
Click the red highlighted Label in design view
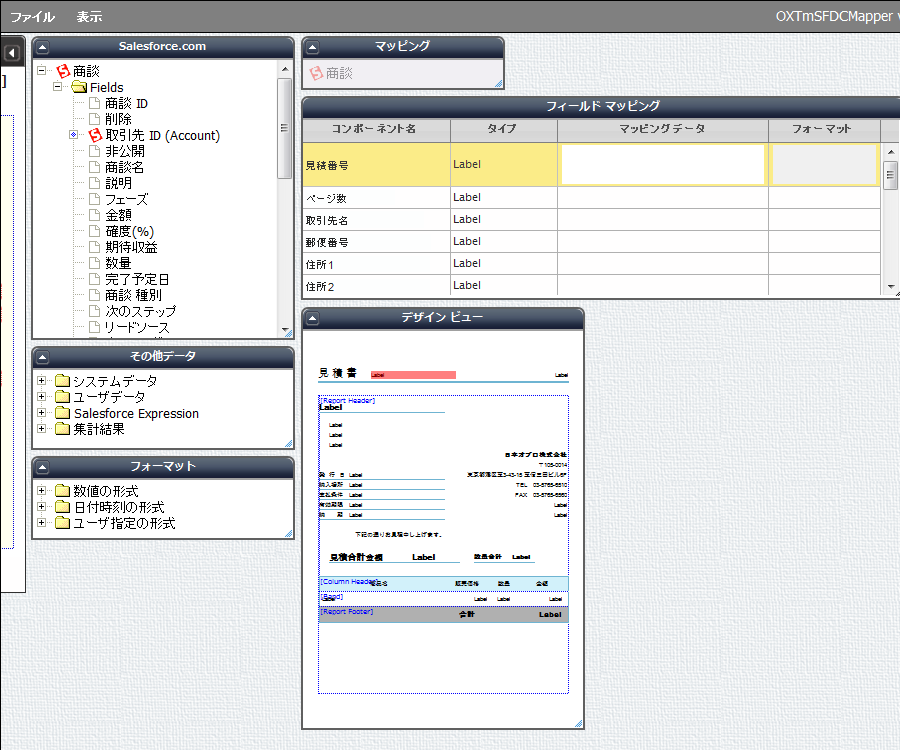pos(413,375)
